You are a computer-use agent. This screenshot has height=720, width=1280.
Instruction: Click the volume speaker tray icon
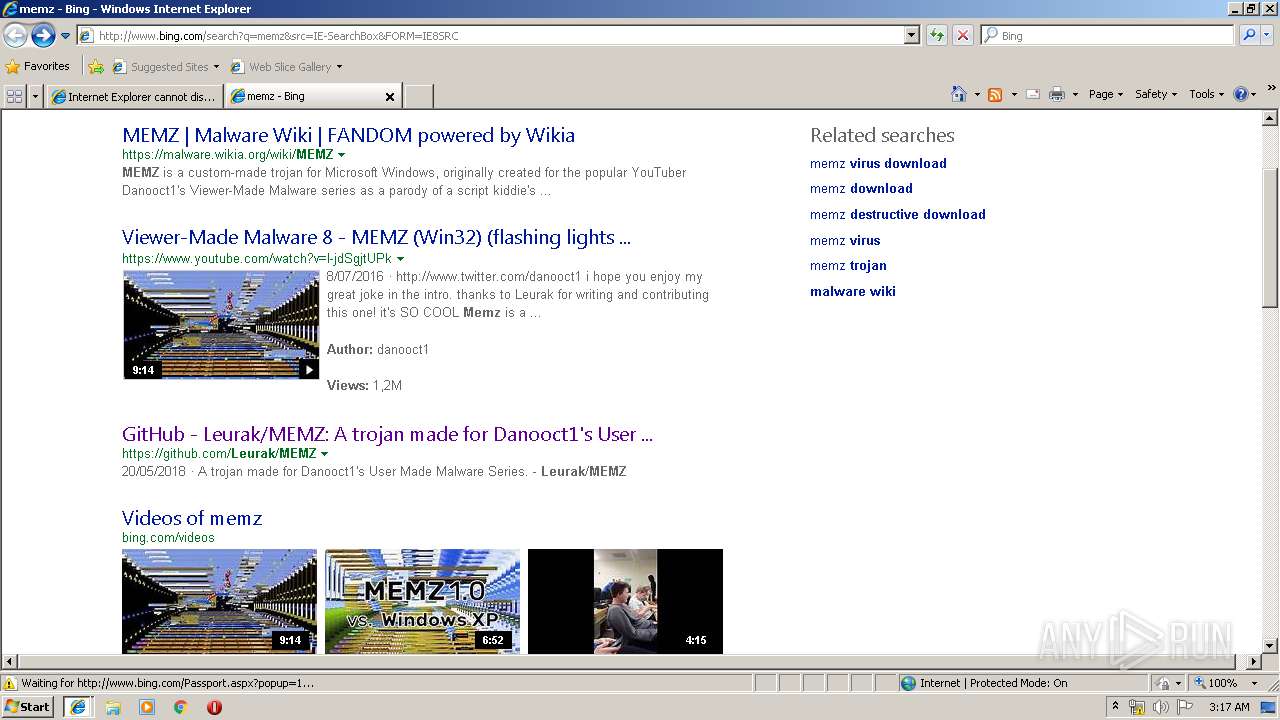1161,707
